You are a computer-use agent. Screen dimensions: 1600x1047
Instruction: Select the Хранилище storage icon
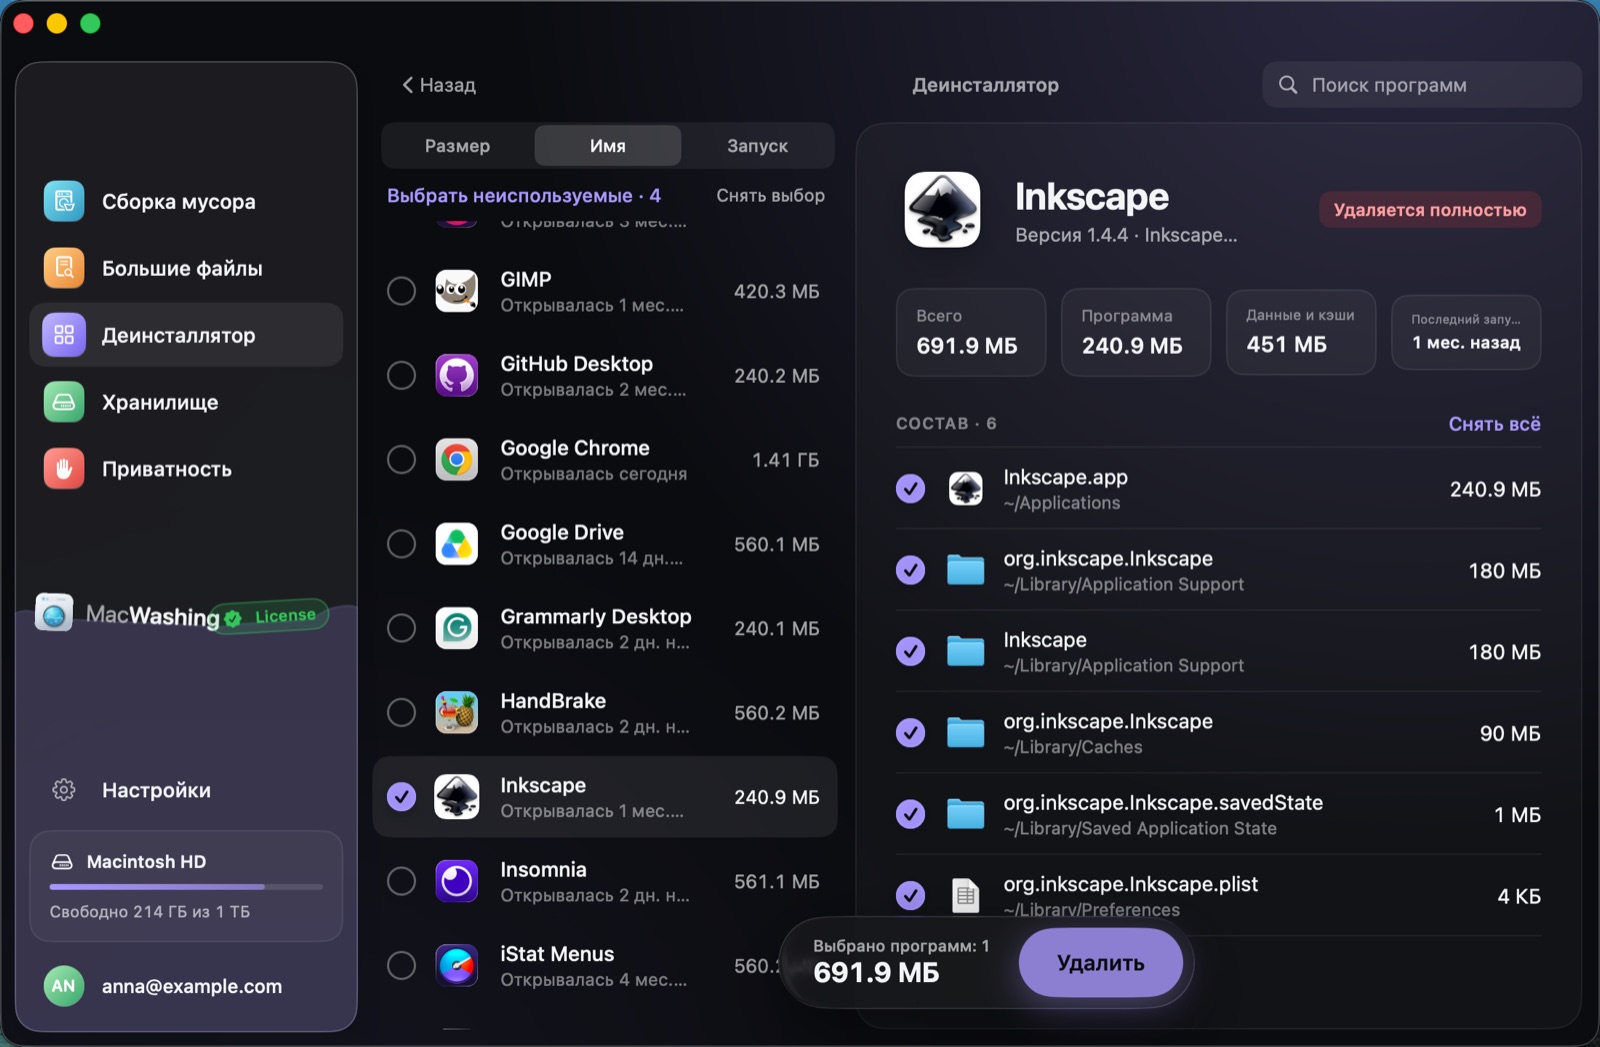pyautogui.click(x=64, y=402)
